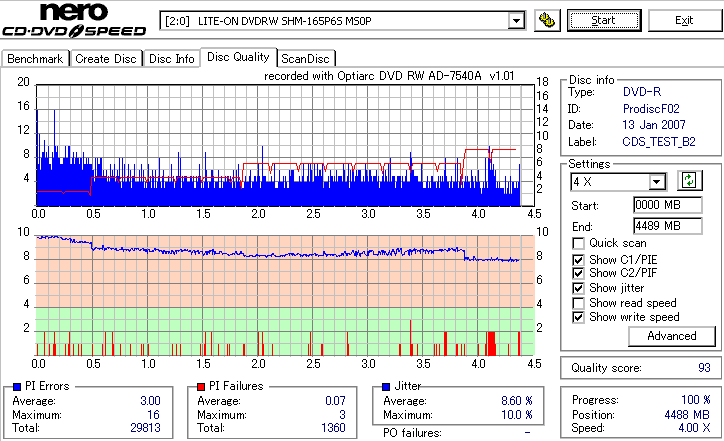
Task: Click the Start button
Action: 604,20
